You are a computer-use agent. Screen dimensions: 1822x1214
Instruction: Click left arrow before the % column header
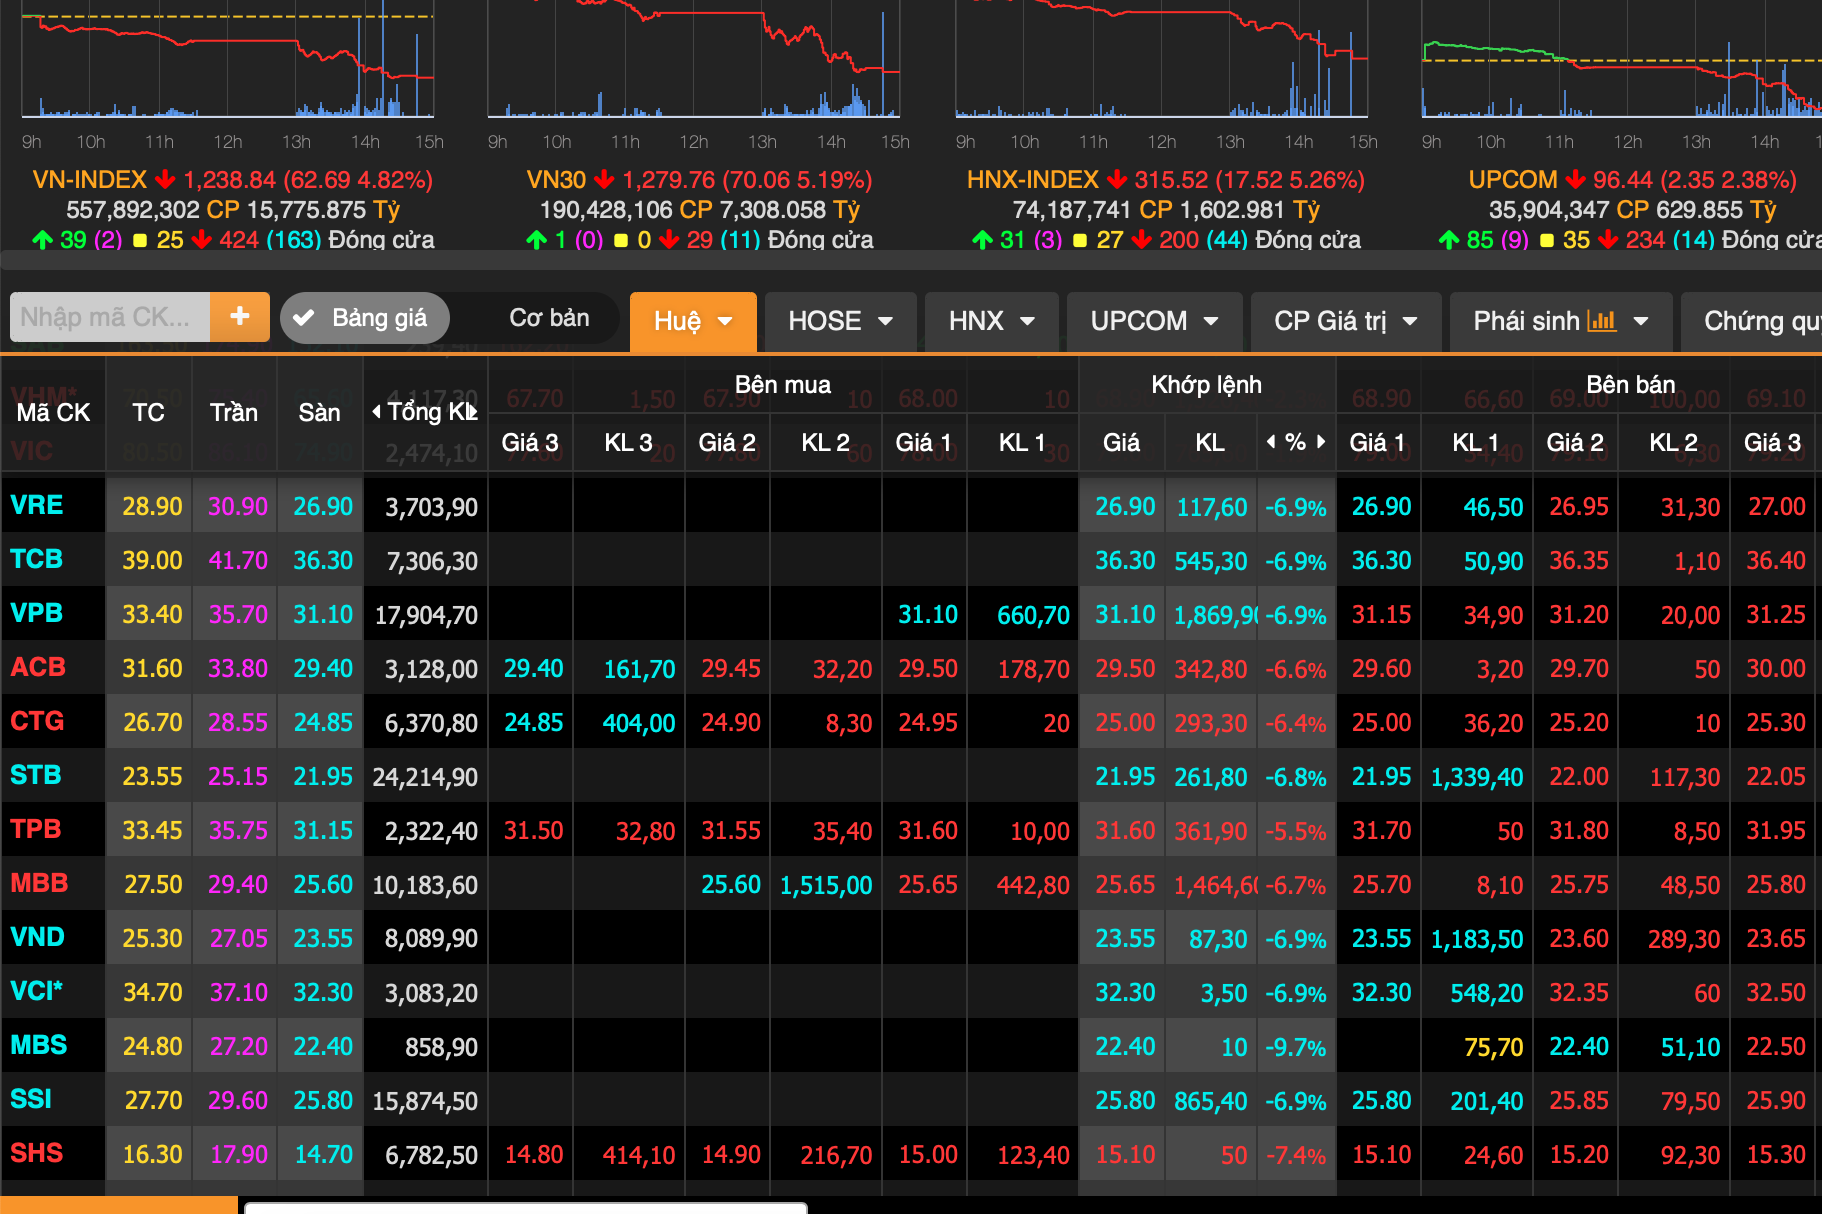click(x=1271, y=442)
